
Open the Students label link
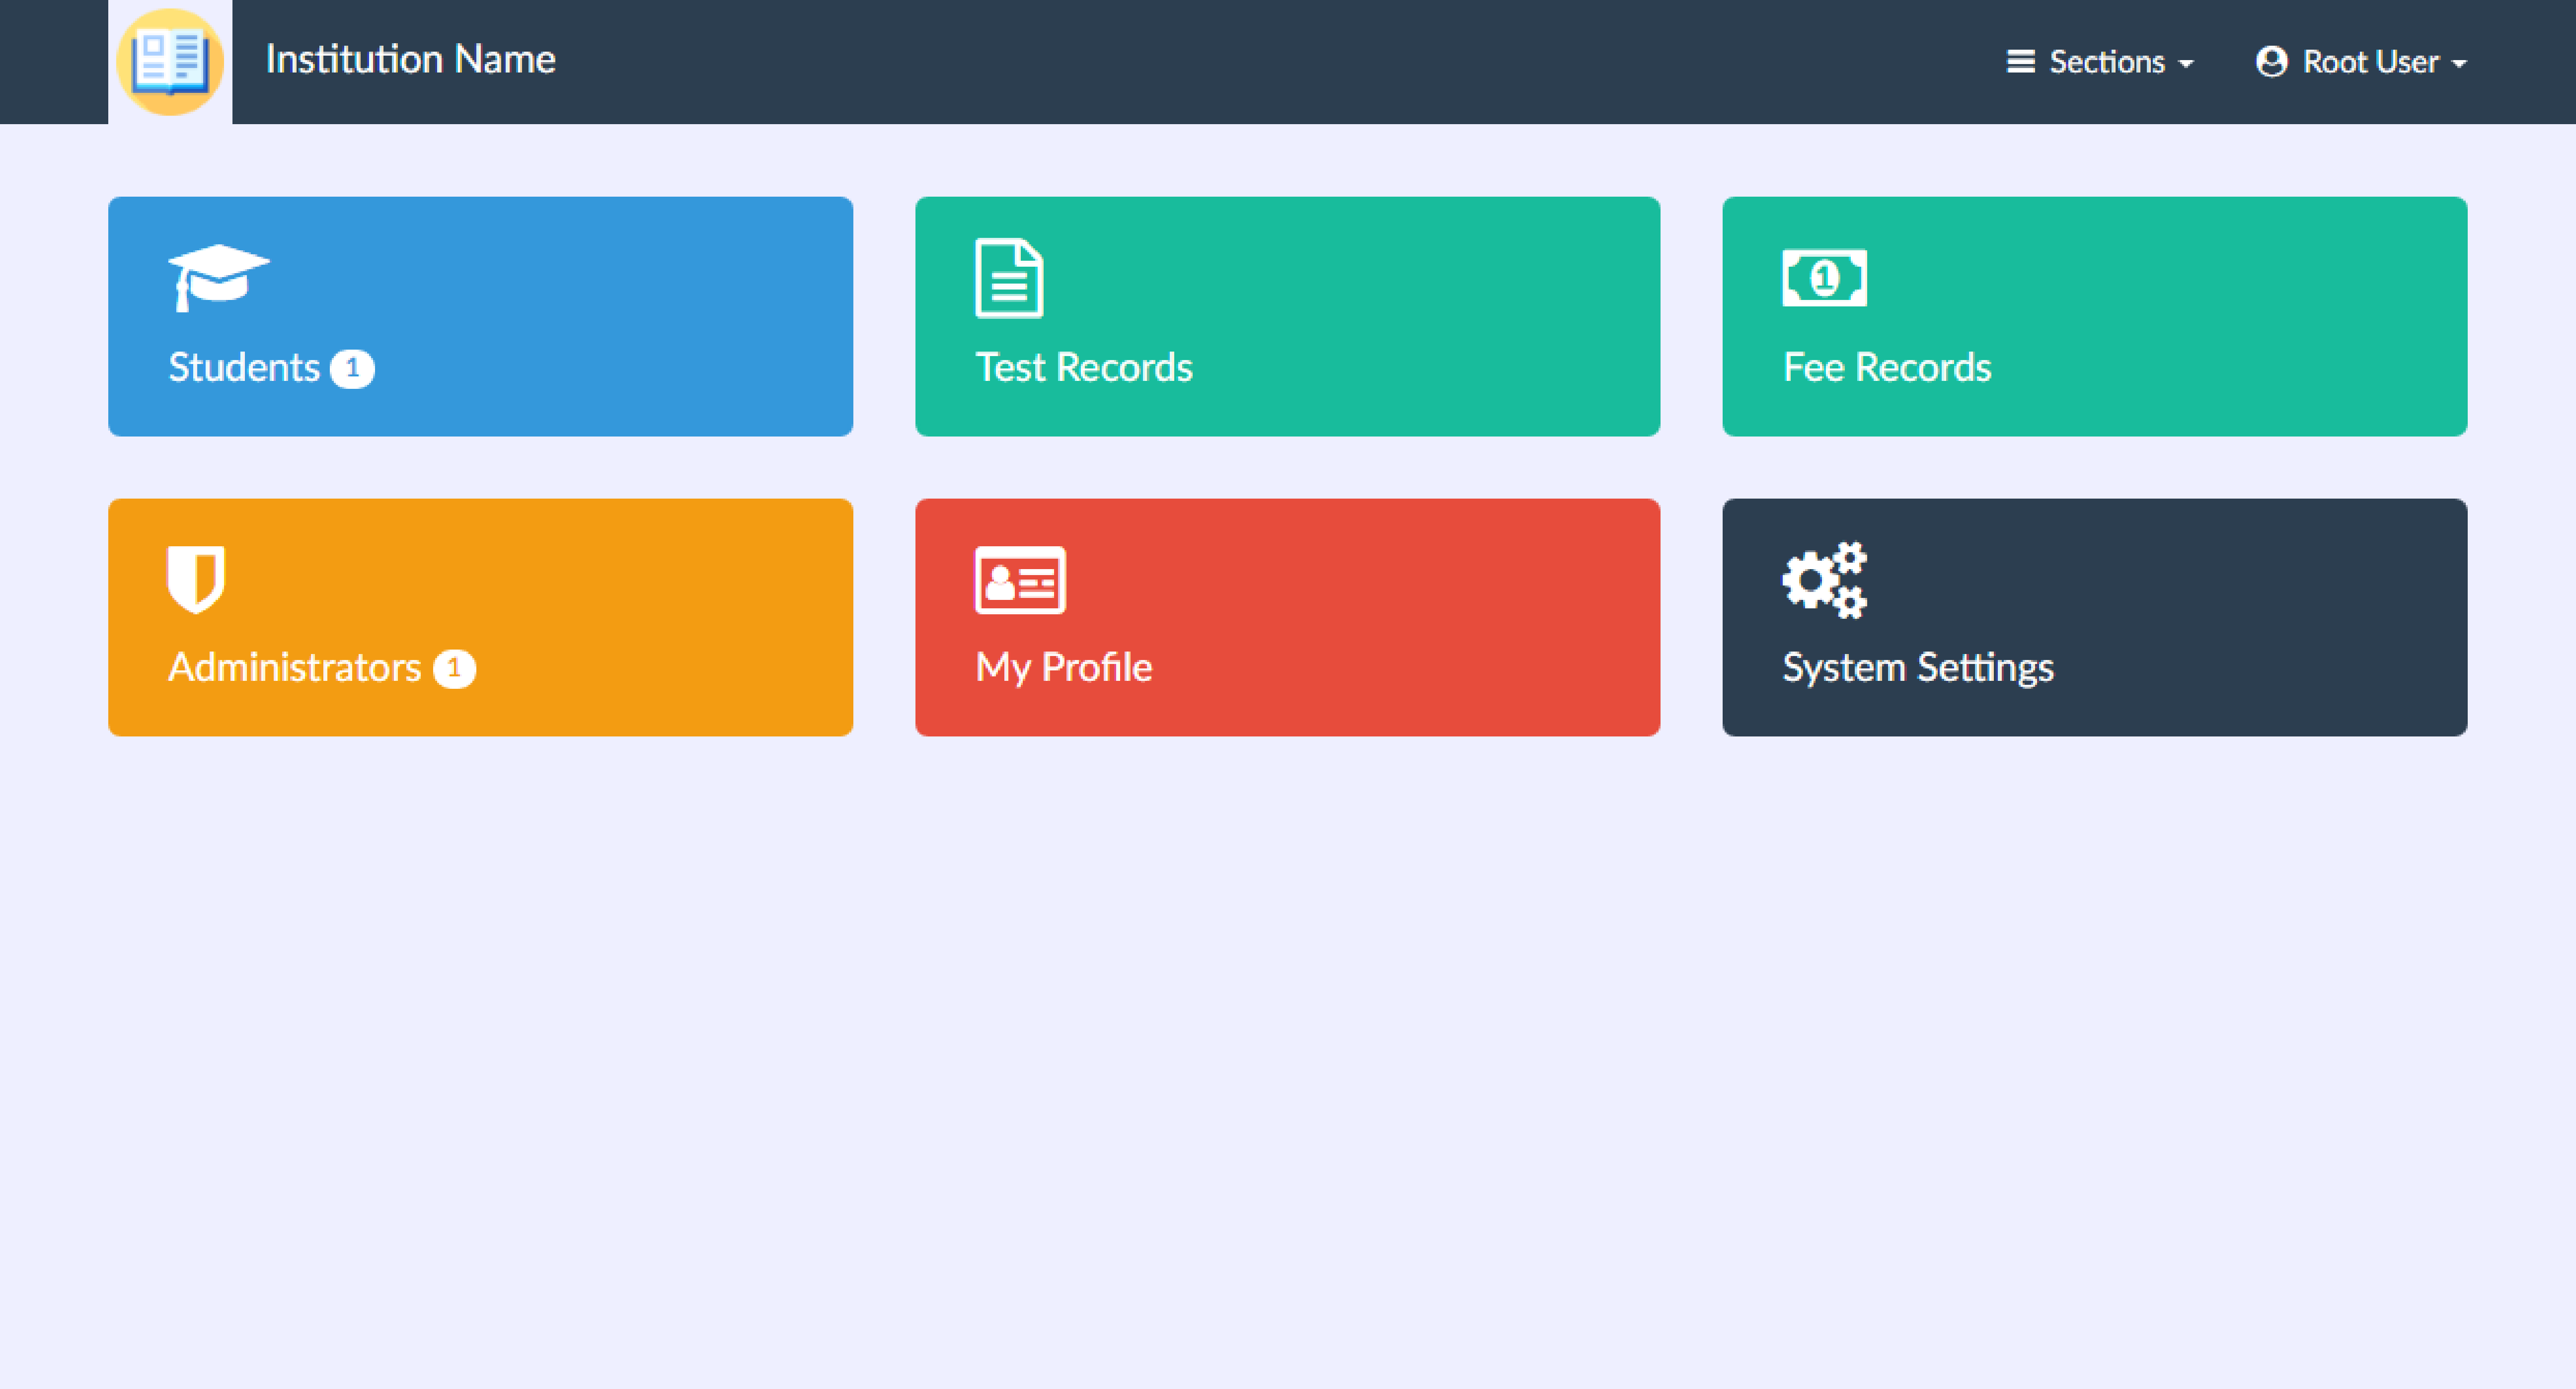click(x=244, y=368)
